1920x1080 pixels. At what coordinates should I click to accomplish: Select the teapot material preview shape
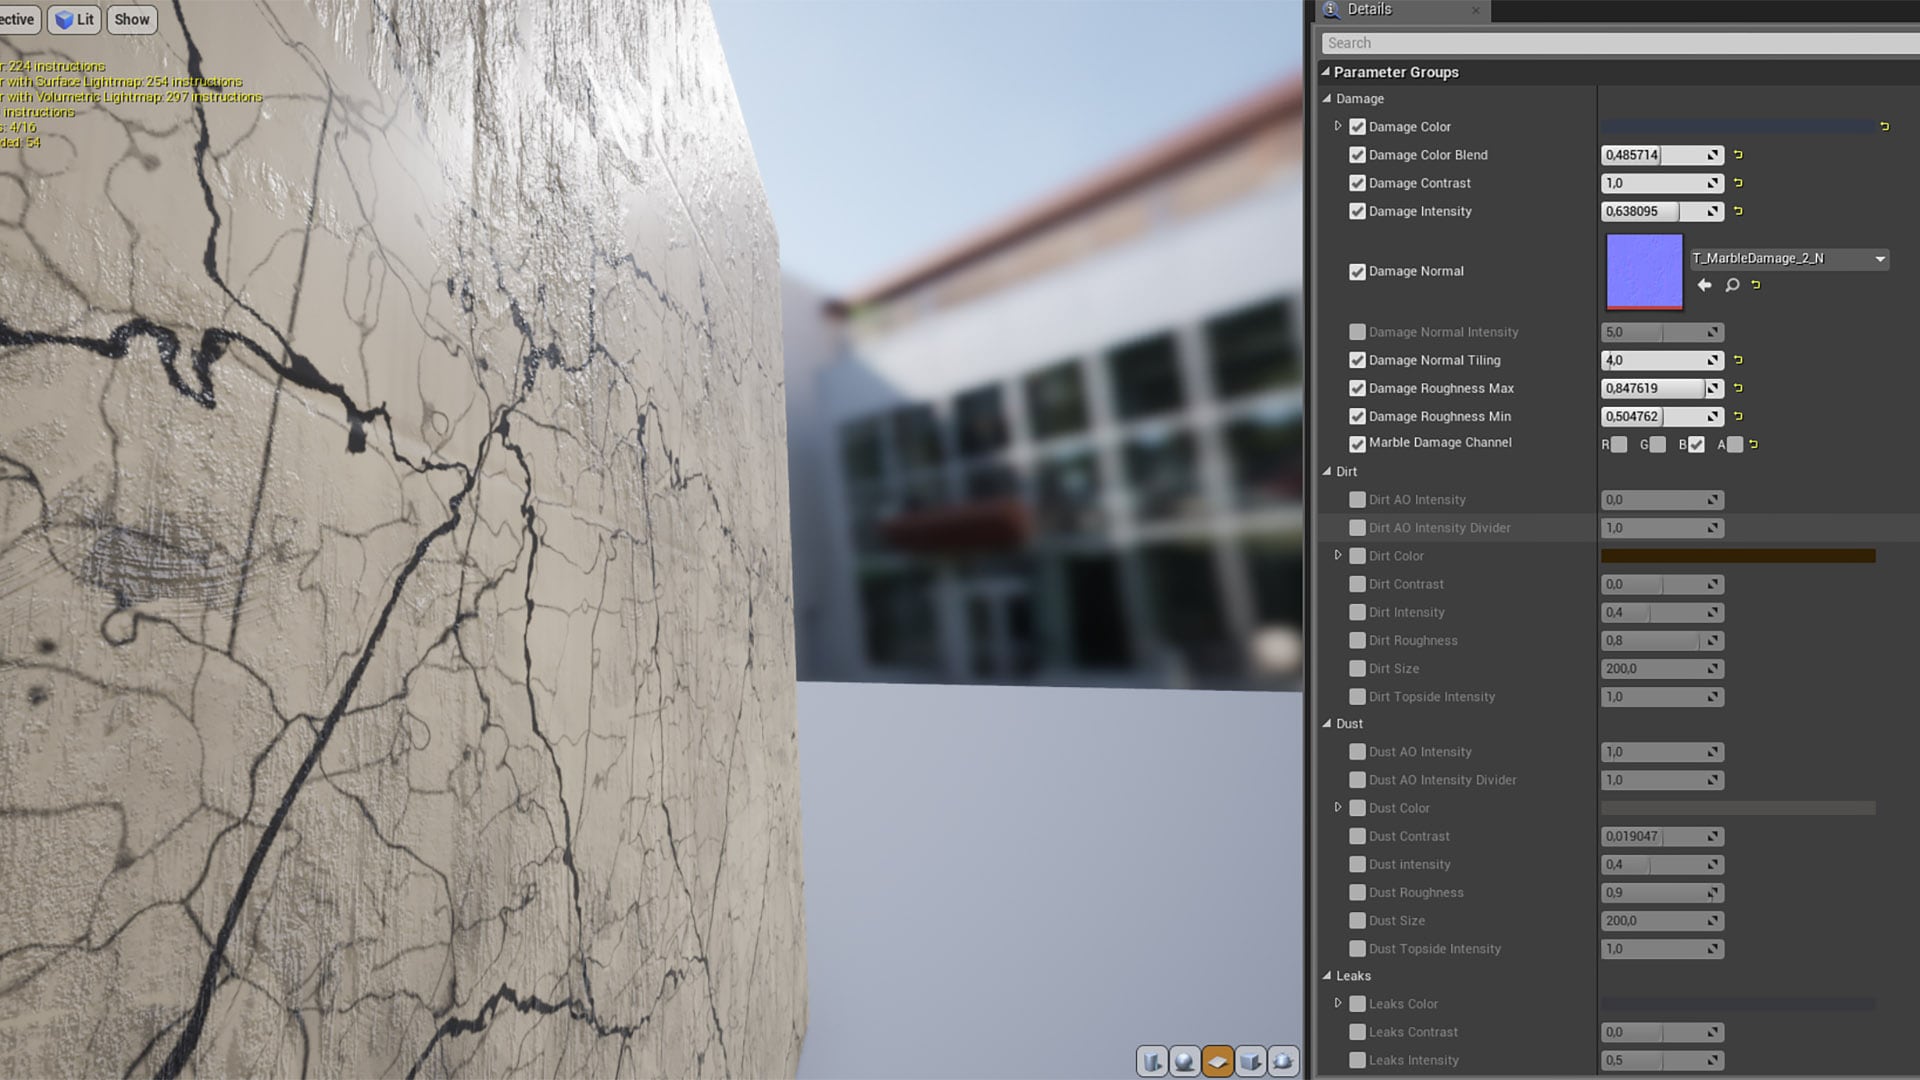(x=1284, y=1062)
